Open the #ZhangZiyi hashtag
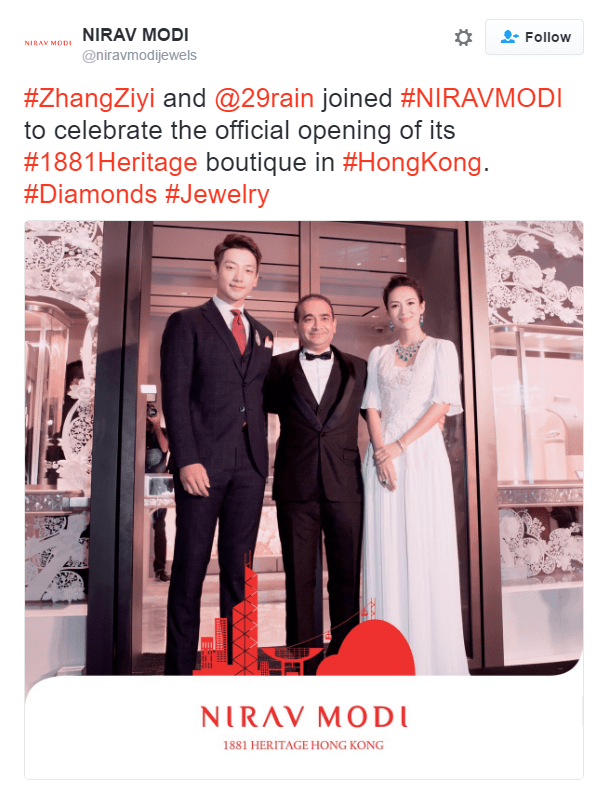This screenshot has height=787, width=608. pyautogui.click(x=89, y=99)
